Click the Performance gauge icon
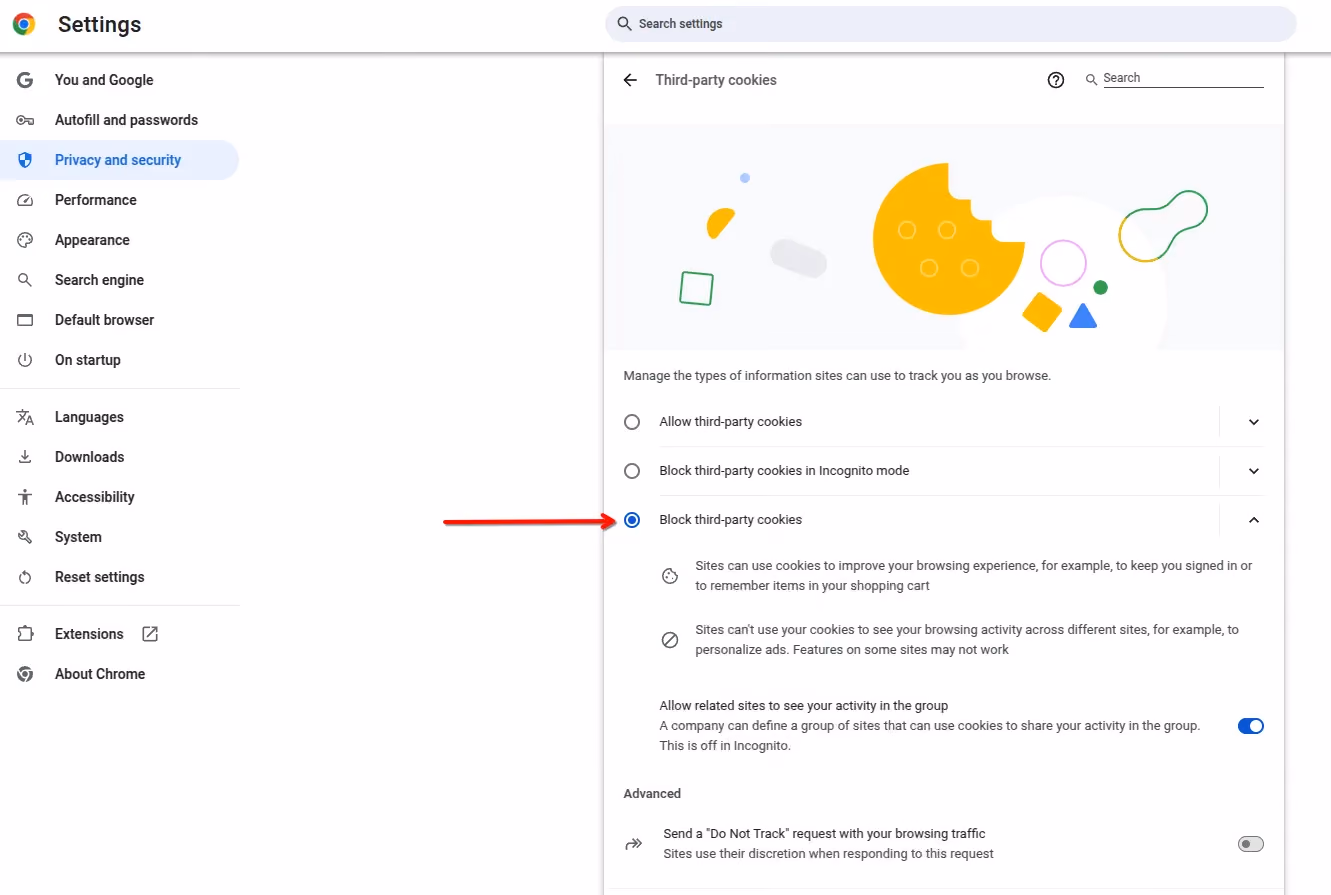The height and width of the screenshot is (895, 1331). (x=25, y=200)
